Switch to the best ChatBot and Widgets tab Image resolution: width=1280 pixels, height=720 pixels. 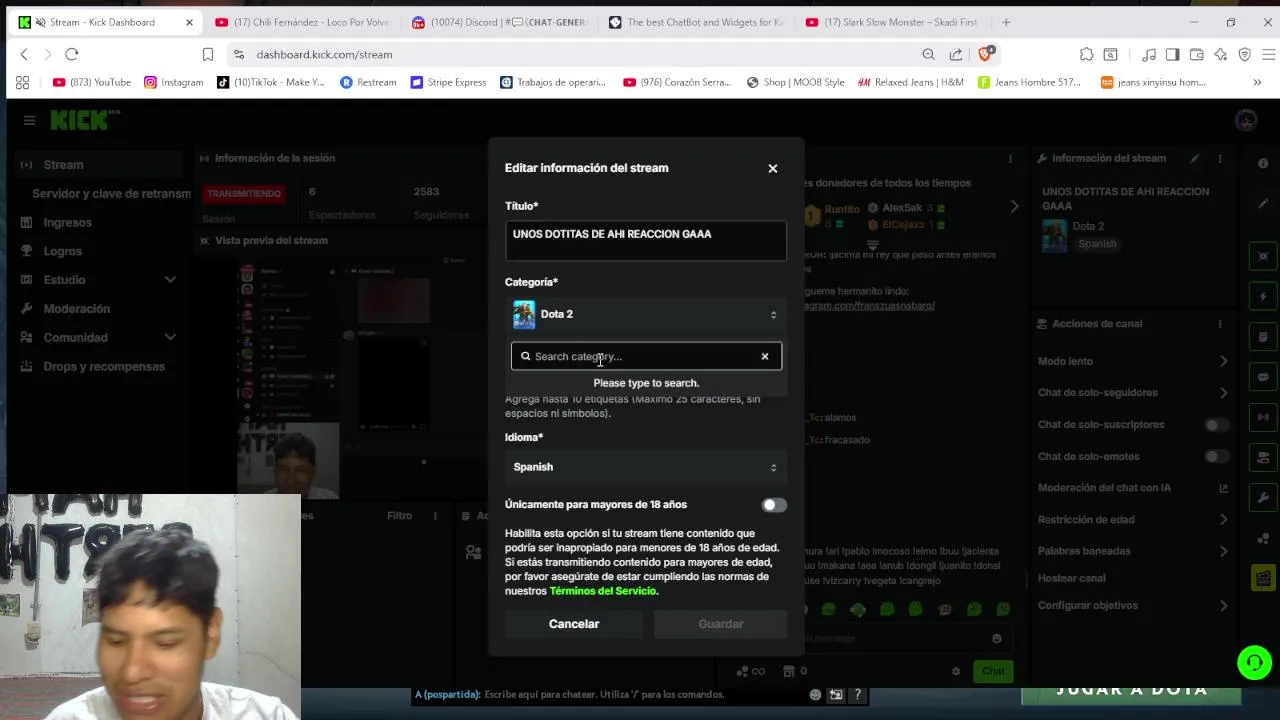[x=698, y=22]
